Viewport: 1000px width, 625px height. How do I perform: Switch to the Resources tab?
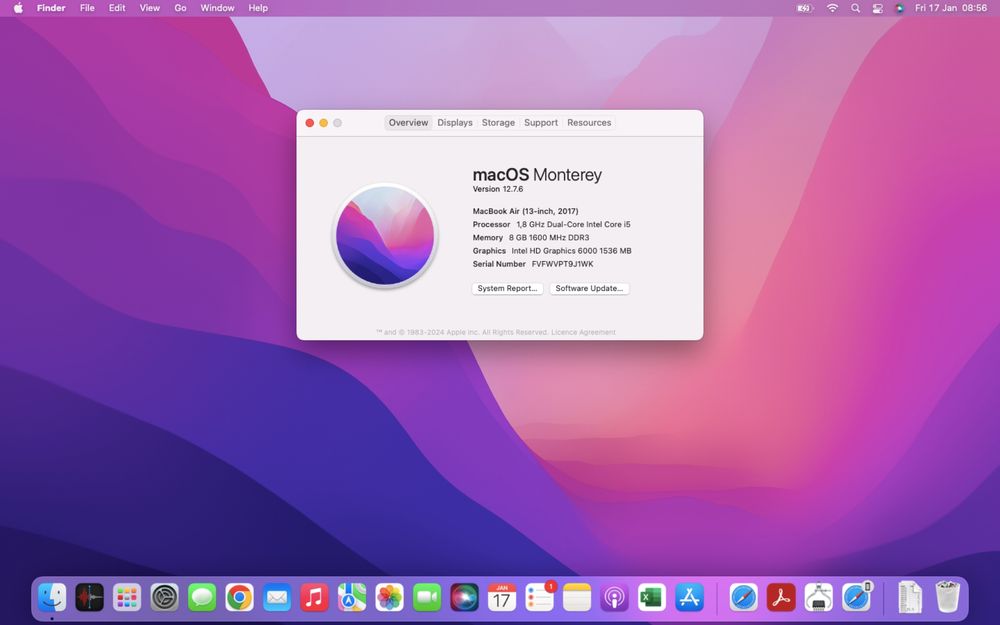[x=589, y=122]
